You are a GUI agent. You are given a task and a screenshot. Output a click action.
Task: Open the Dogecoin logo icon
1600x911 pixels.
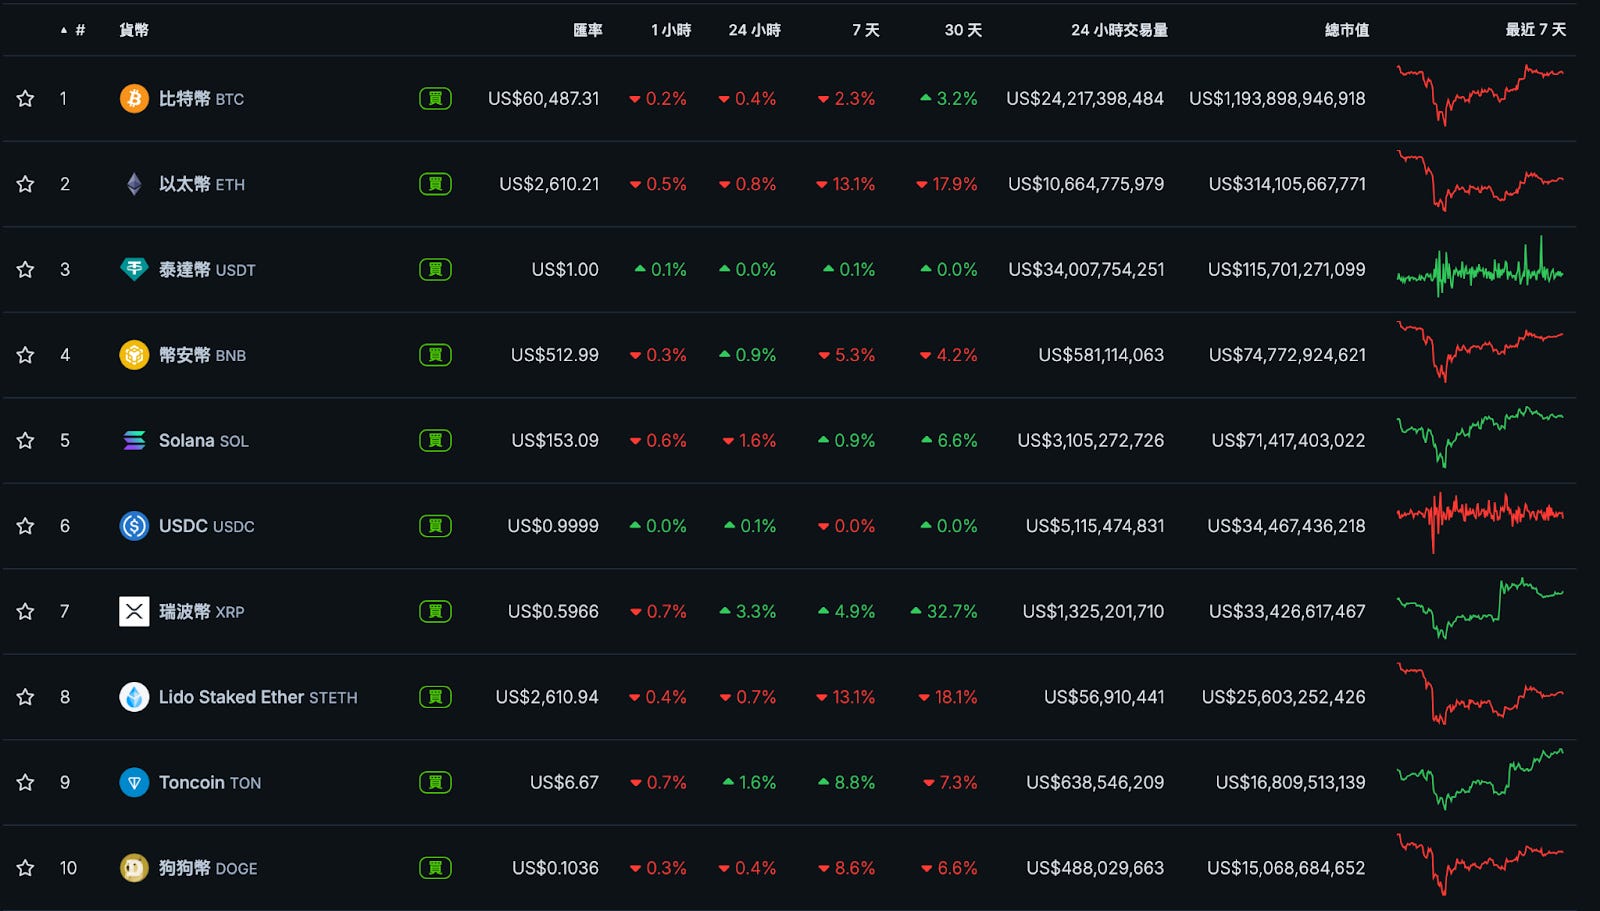click(134, 868)
